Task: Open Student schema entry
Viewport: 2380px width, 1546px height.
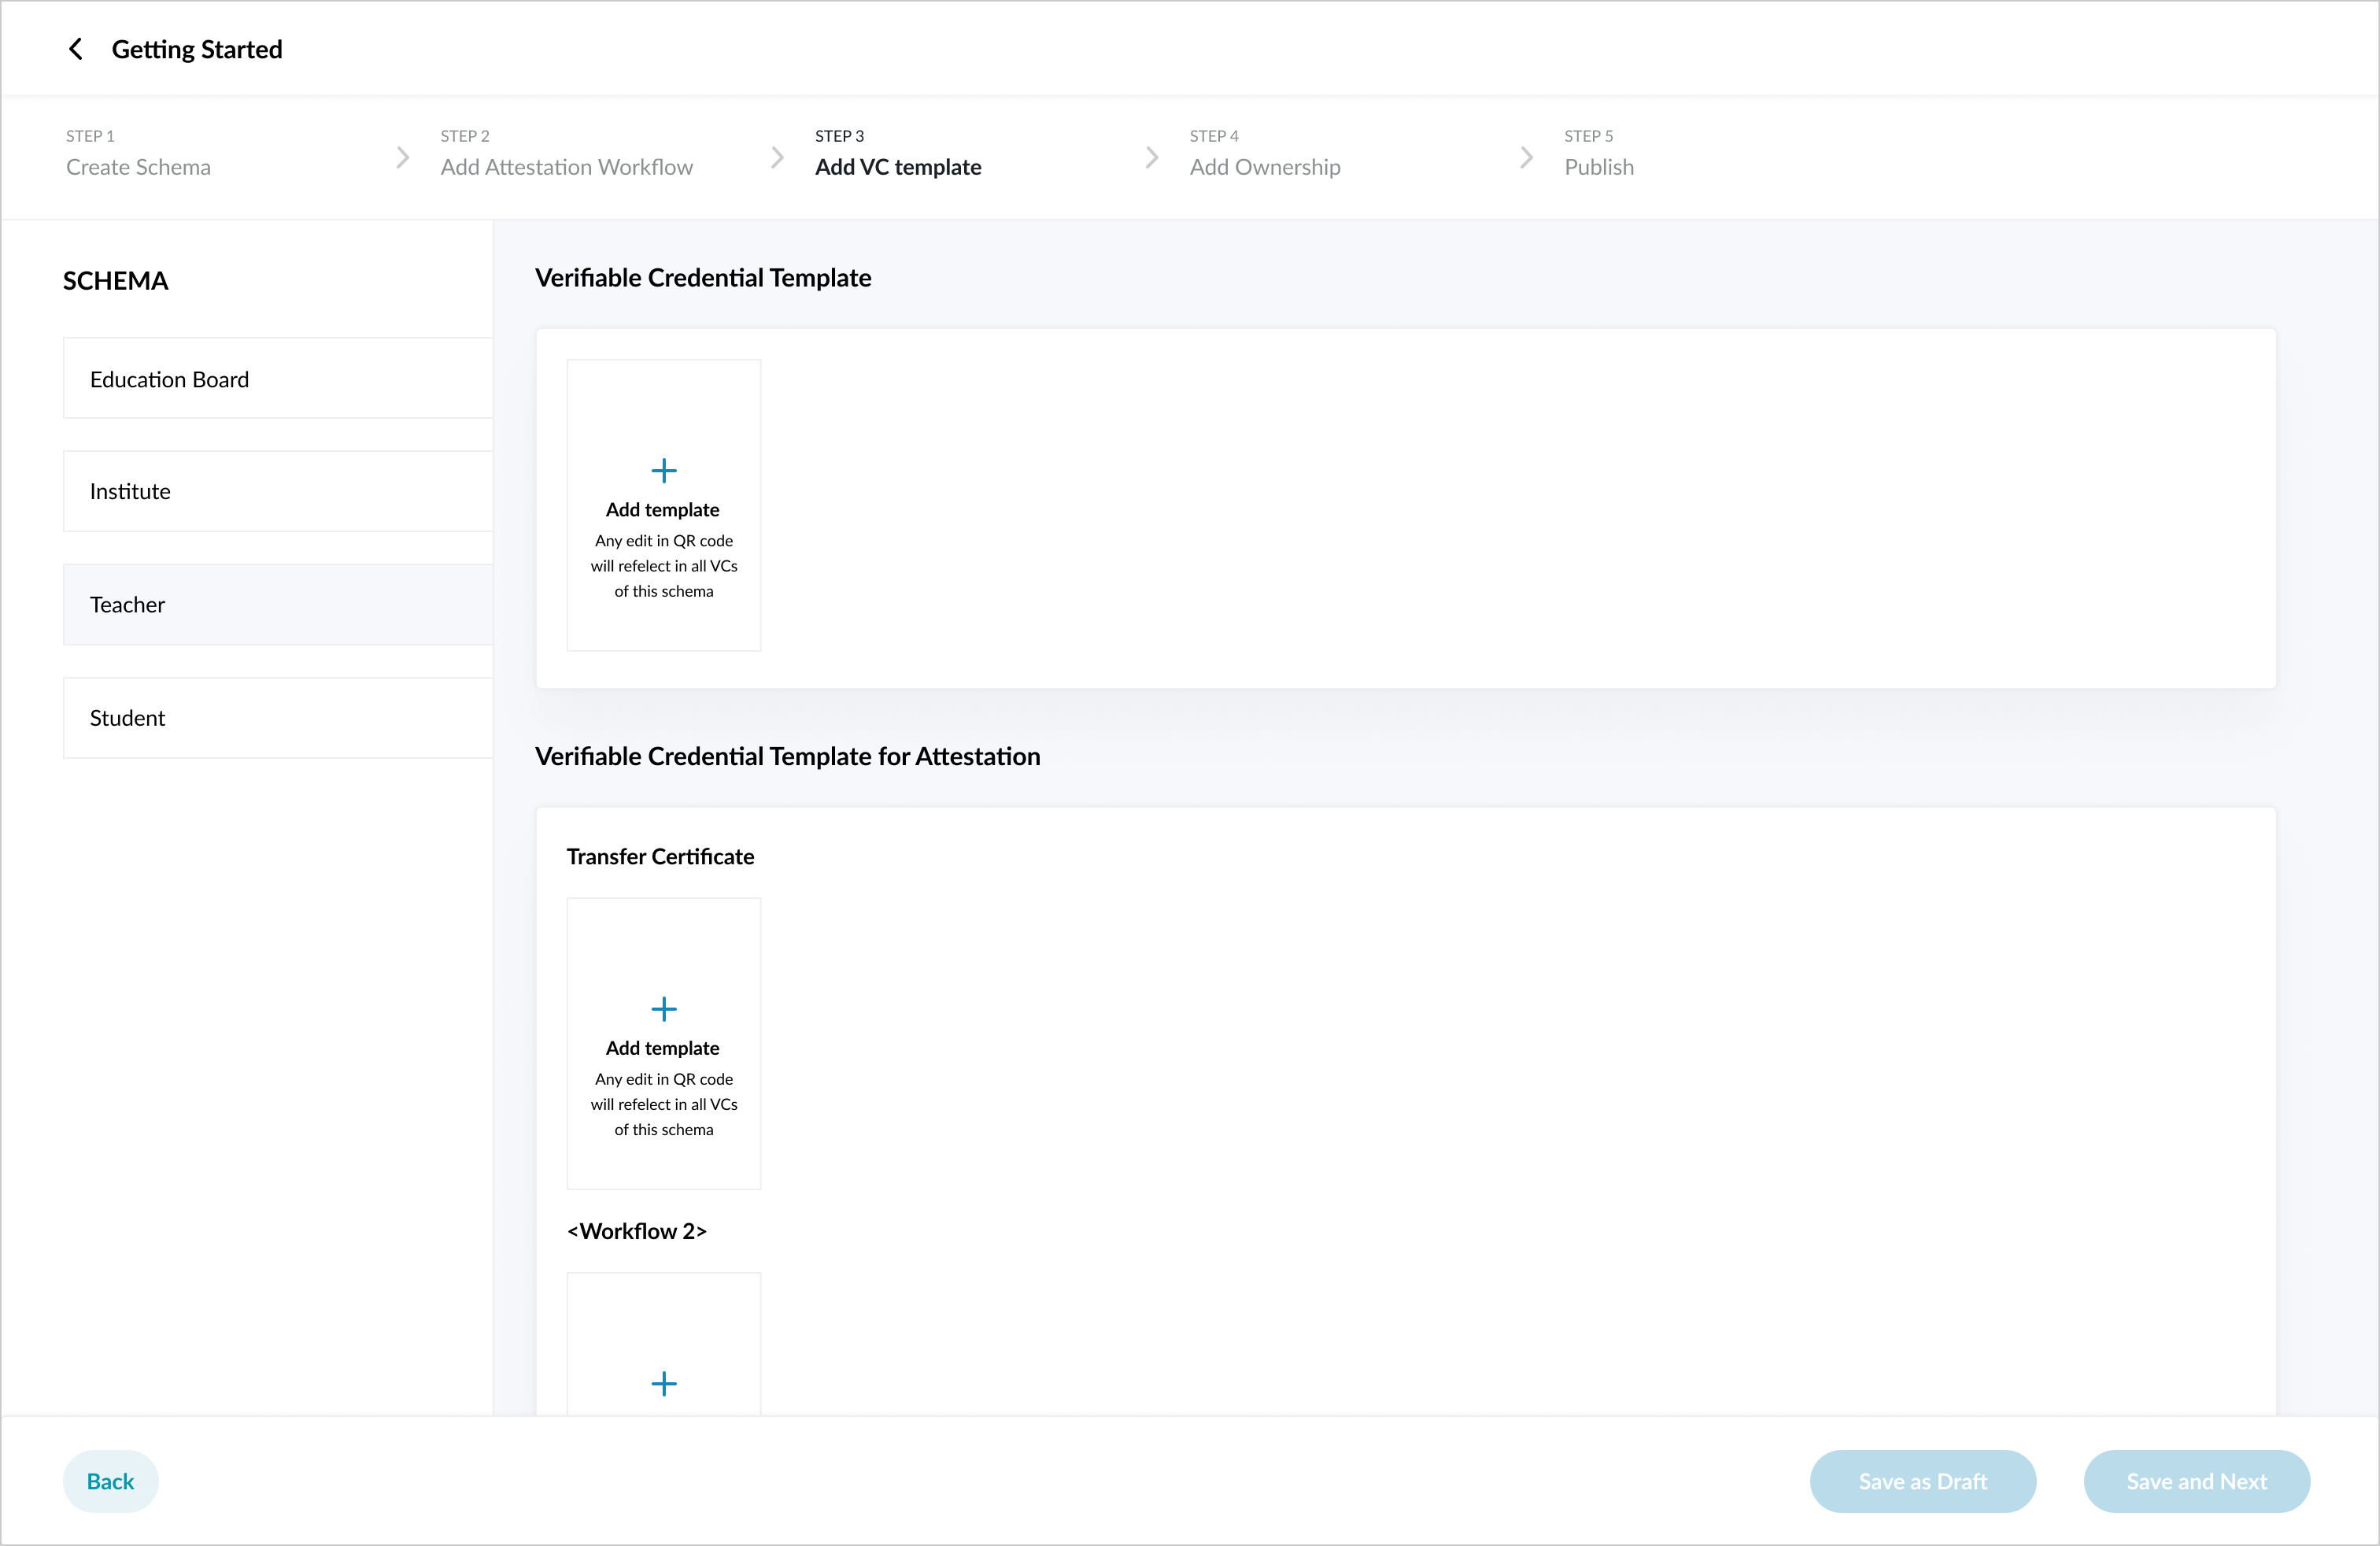Action: (277, 718)
